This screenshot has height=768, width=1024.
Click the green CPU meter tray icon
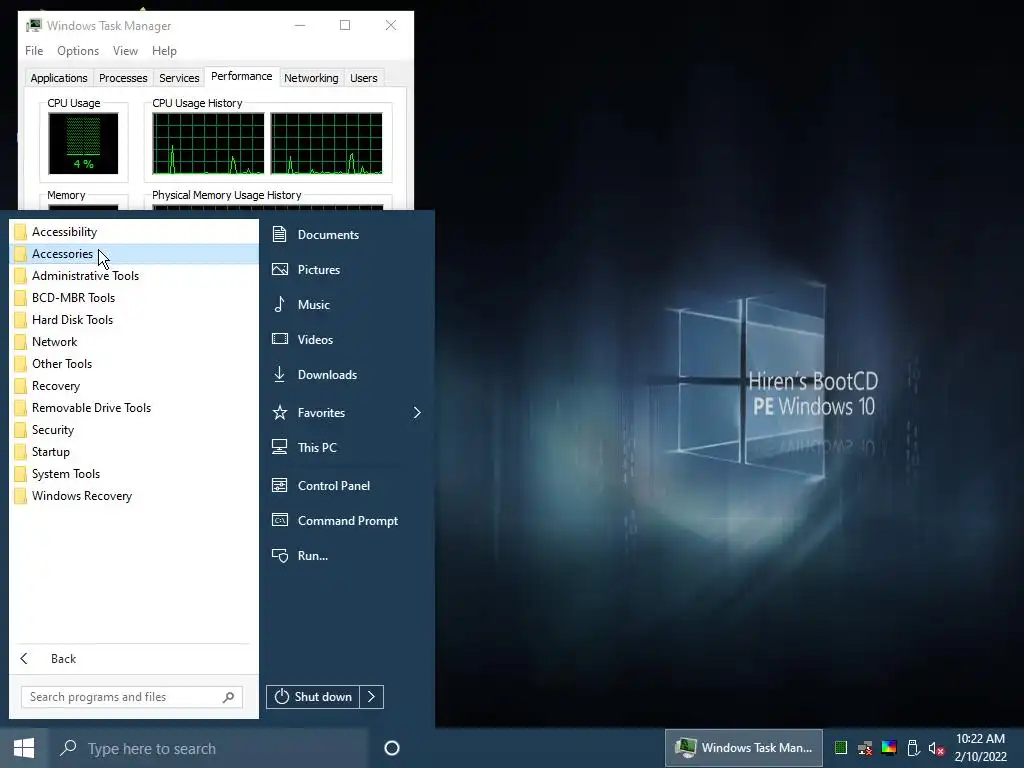point(841,748)
